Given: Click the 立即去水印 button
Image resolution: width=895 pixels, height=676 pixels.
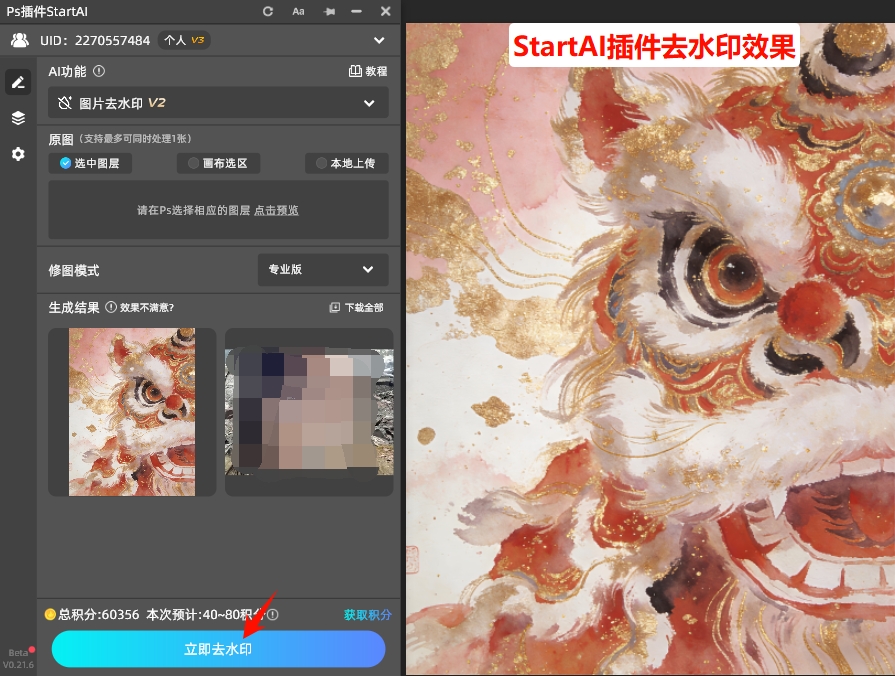Looking at the screenshot, I should click(218, 649).
